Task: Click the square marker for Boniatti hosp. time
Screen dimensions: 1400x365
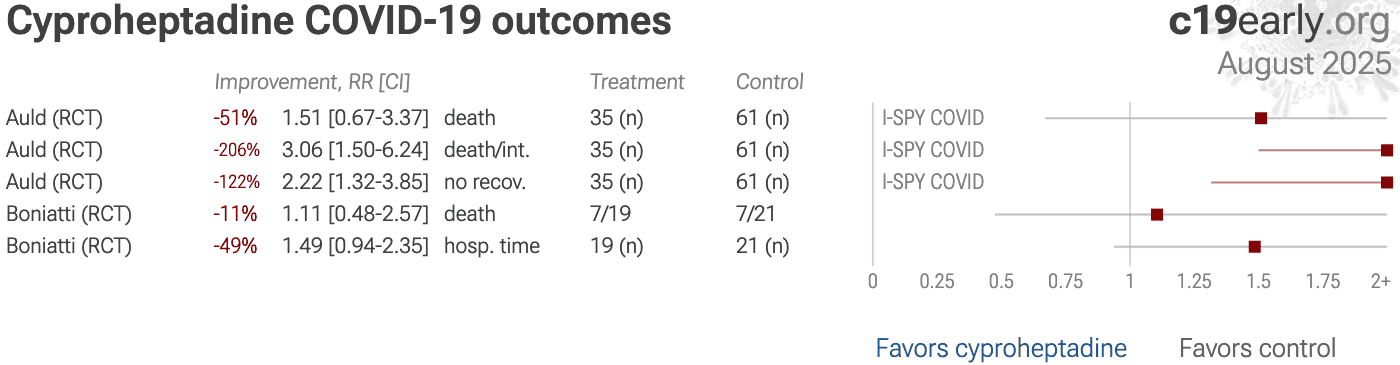Action: click(1254, 246)
